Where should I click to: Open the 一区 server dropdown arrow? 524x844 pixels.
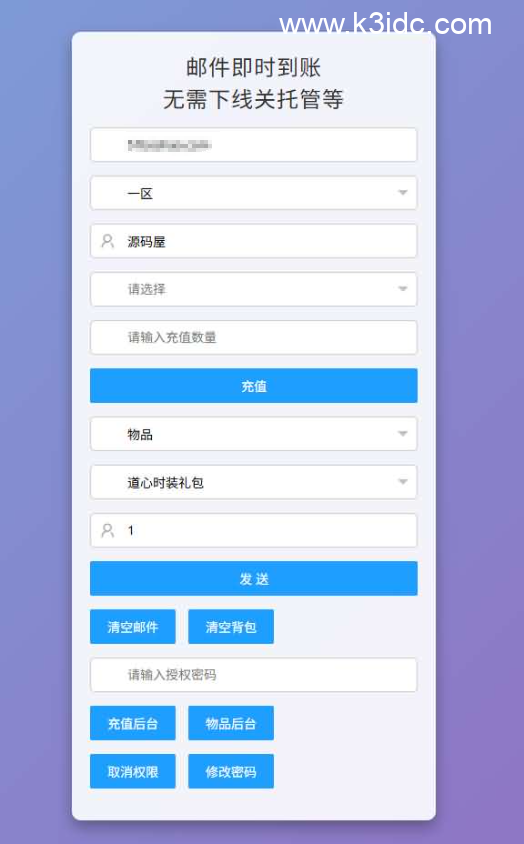402,193
